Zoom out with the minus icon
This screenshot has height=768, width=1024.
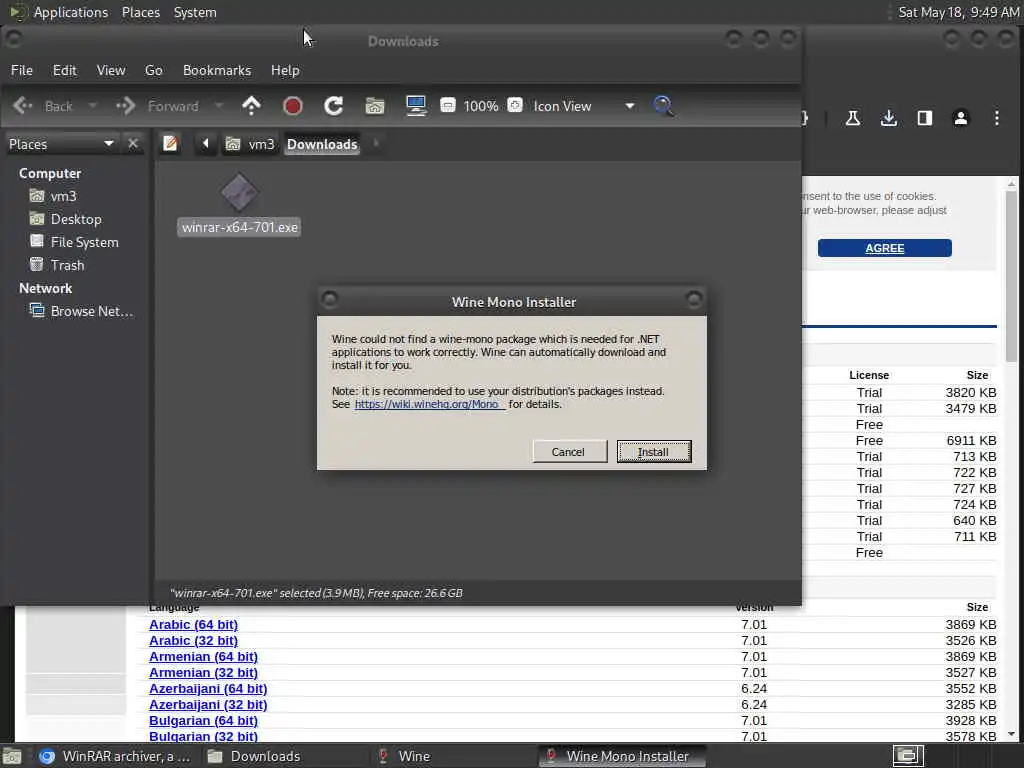point(448,105)
